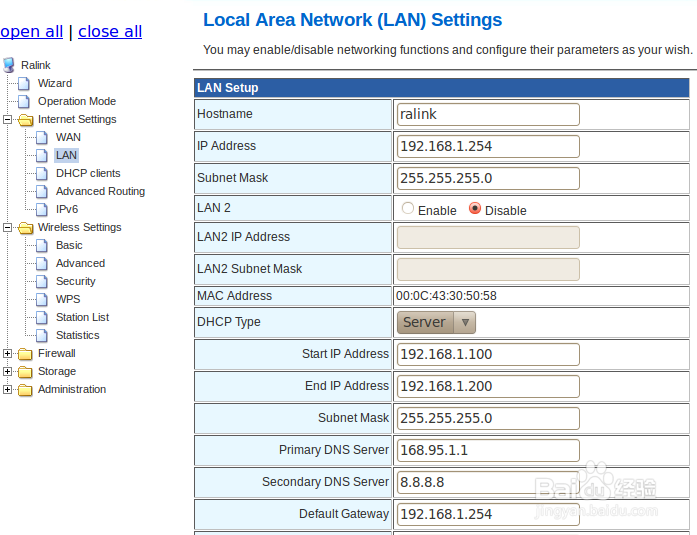Image resolution: width=697 pixels, height=535 pixels.
Task: Click the Basic wireless page icon
Action: (42, 245)
